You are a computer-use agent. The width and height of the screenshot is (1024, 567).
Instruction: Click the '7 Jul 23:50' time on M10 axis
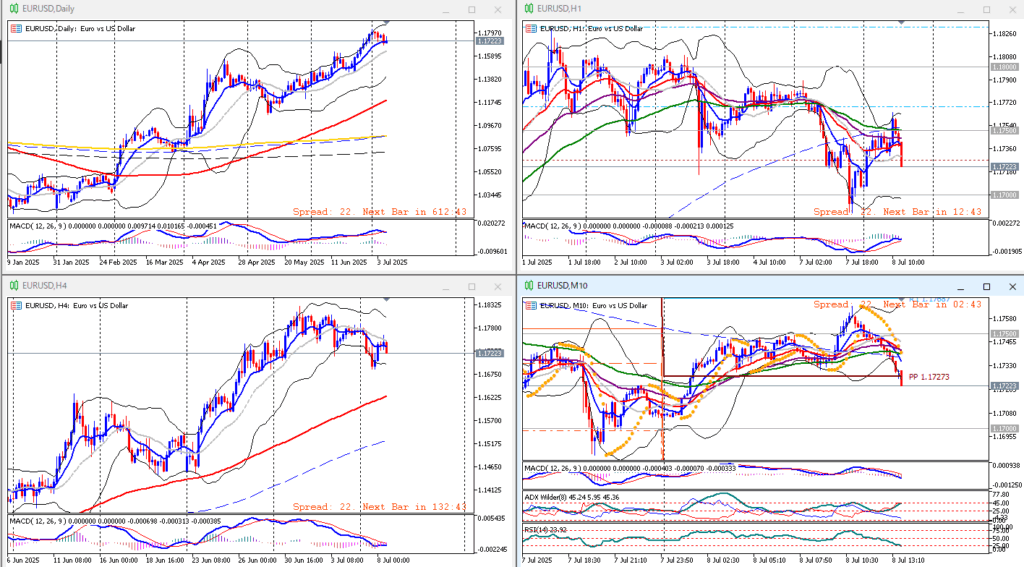[677, 560]
